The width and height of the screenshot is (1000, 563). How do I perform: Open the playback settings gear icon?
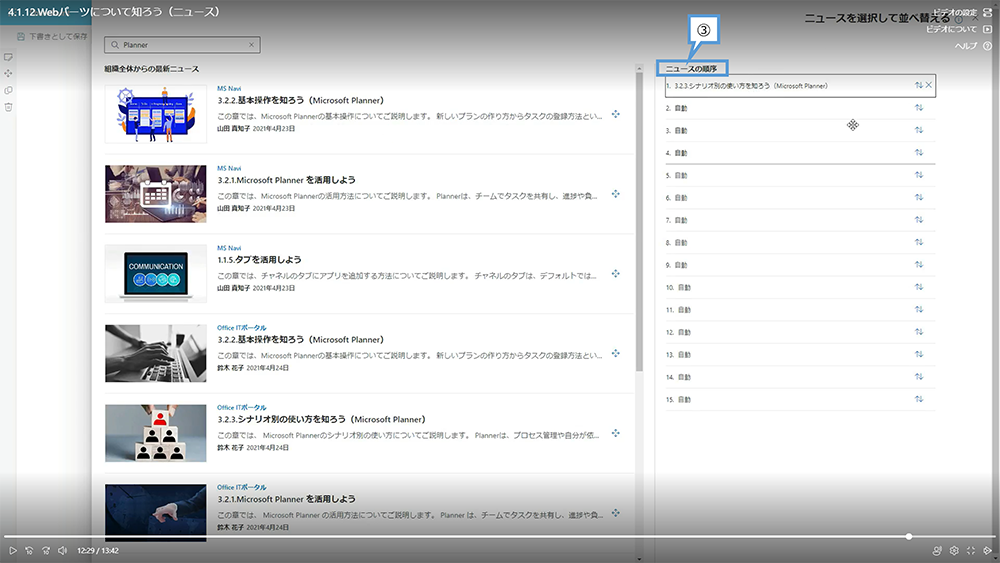point(954,550)
